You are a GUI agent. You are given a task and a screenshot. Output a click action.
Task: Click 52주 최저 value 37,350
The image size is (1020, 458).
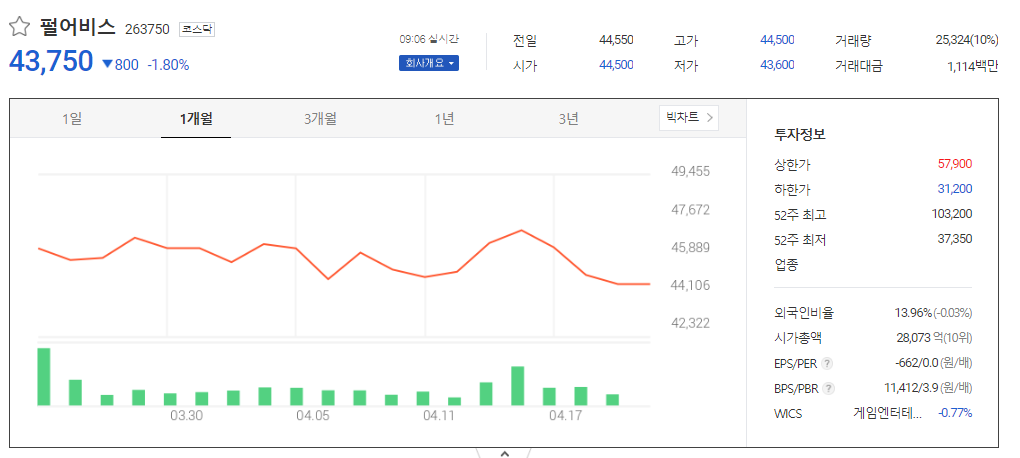(955, 239)
